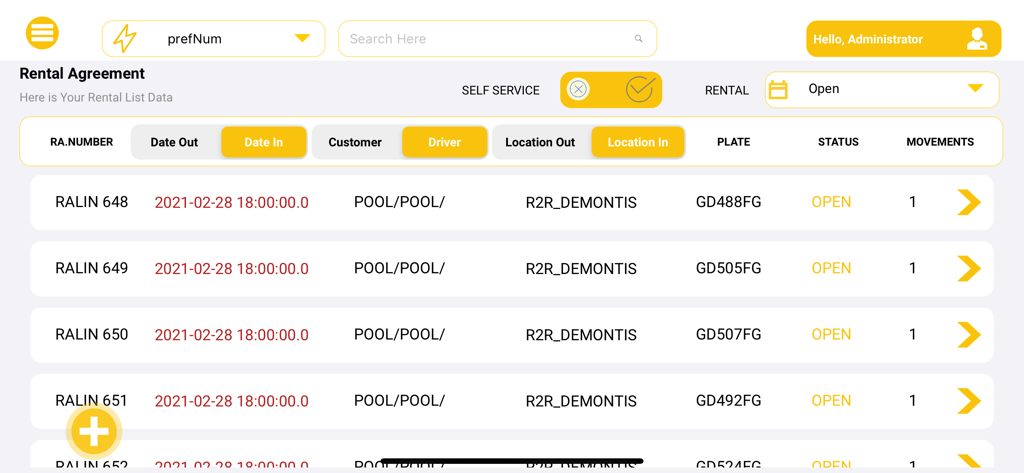
Task: Click the movements count in RALIN 649 row
Action: point(912,268)
